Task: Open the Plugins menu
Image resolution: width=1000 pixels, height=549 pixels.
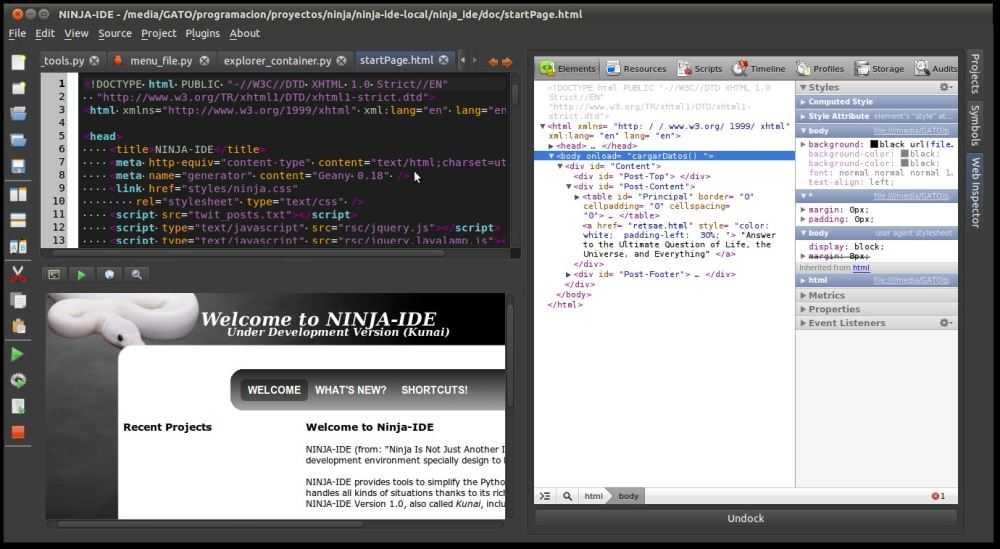Action: pyautogui.click(x=203, y=33)
